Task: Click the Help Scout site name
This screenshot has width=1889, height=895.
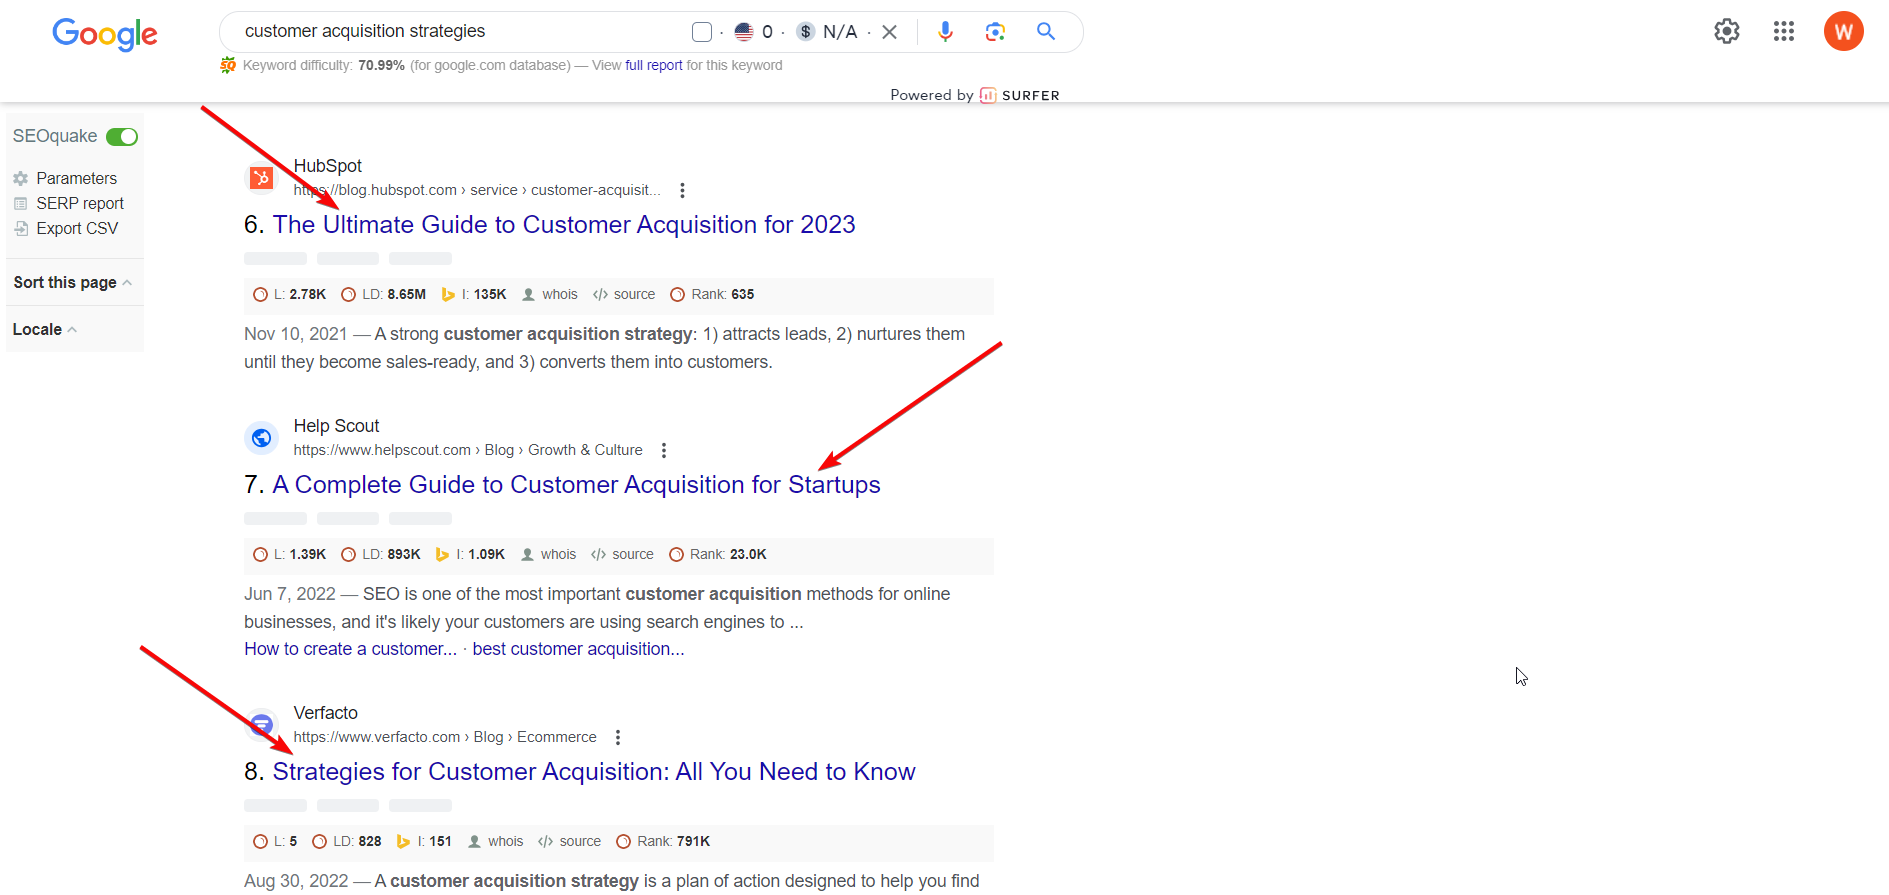Action: click(336, 426)
